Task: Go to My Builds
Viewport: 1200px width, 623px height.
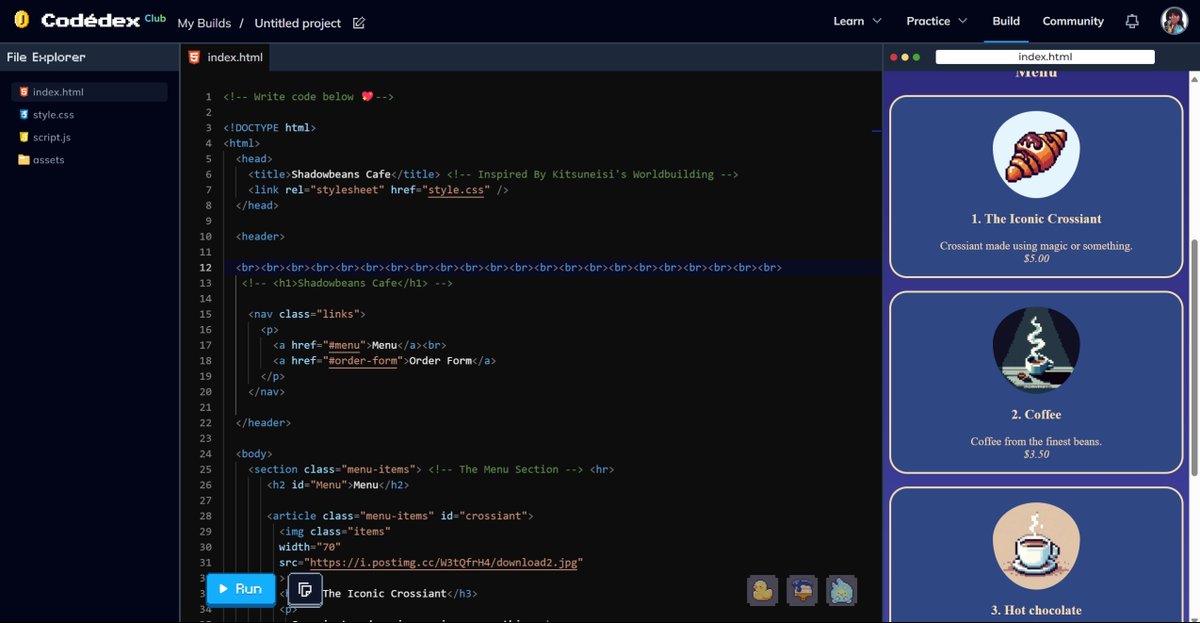Action: [204, 23]
